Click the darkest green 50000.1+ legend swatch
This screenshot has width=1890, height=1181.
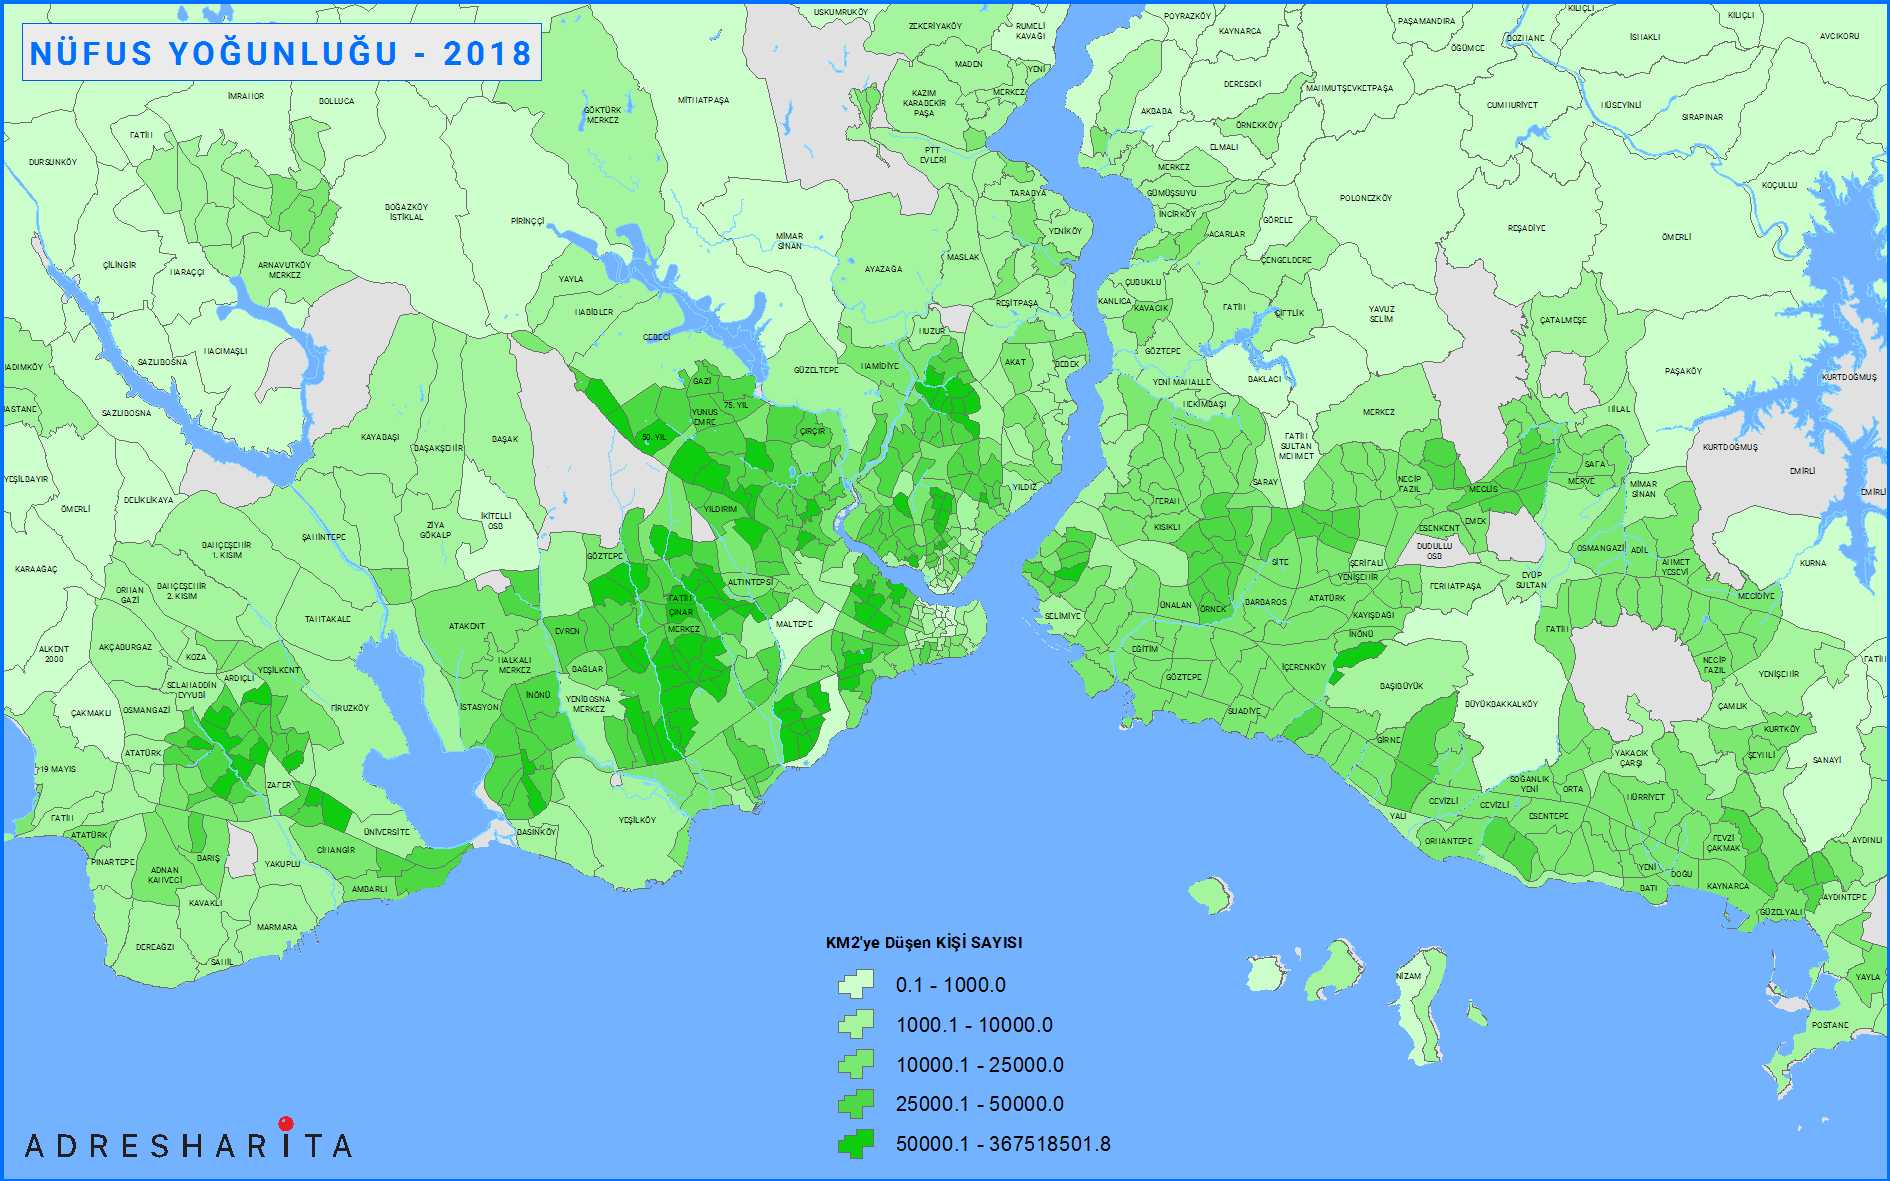tap(856, 1144)
